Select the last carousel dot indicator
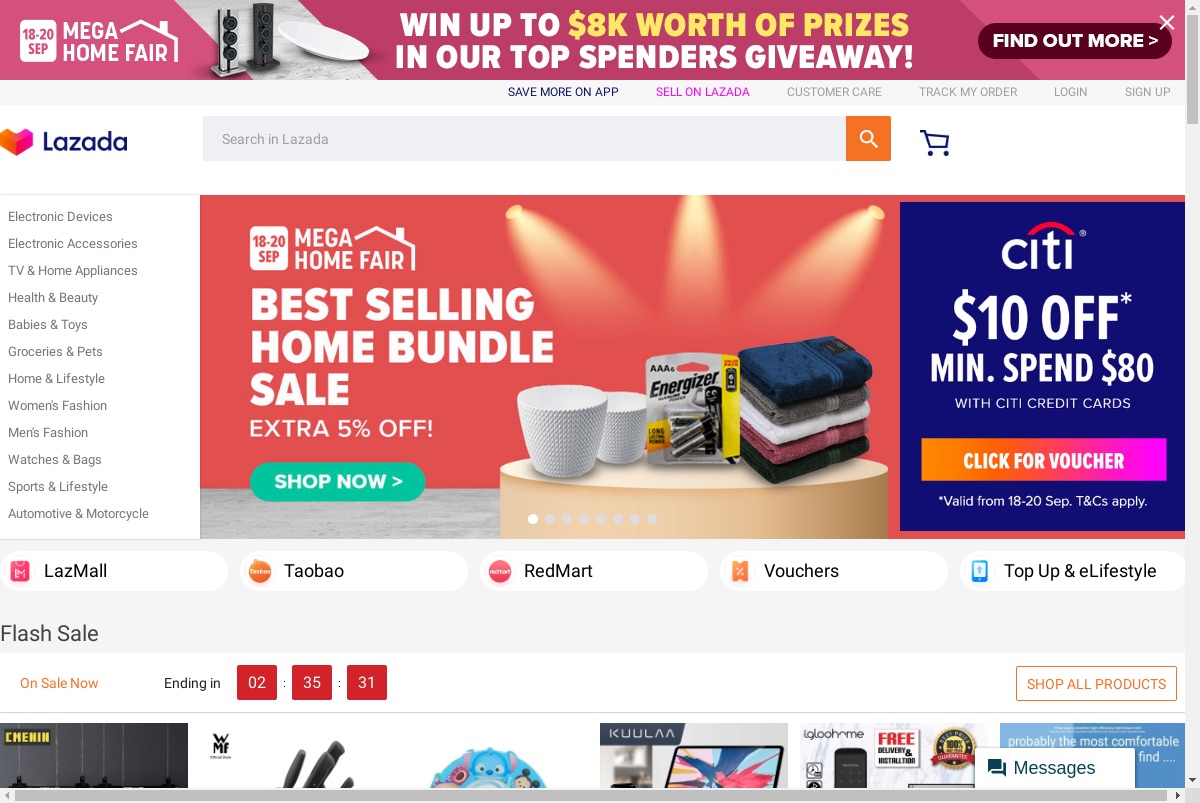1200x803 pixels. tap(652, 519)
